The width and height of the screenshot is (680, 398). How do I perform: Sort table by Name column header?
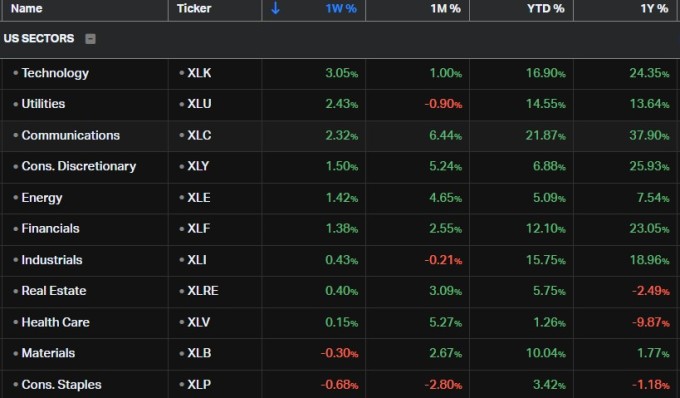coord(26,8)
